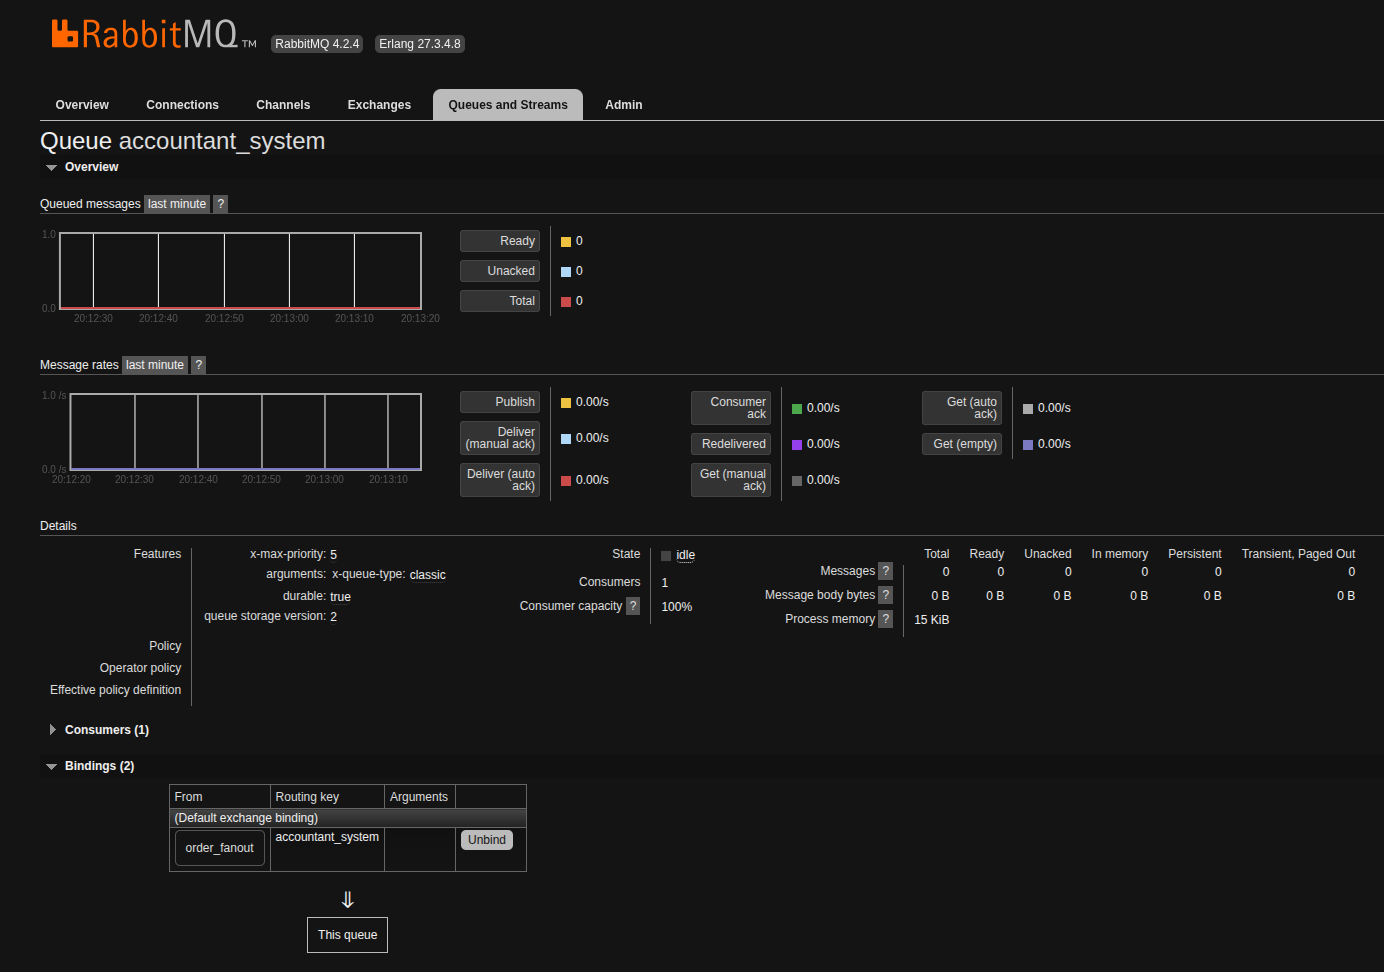Unbind the order_fanout binding
Viewport: 1384px width, 972px height.
[487, 840]
